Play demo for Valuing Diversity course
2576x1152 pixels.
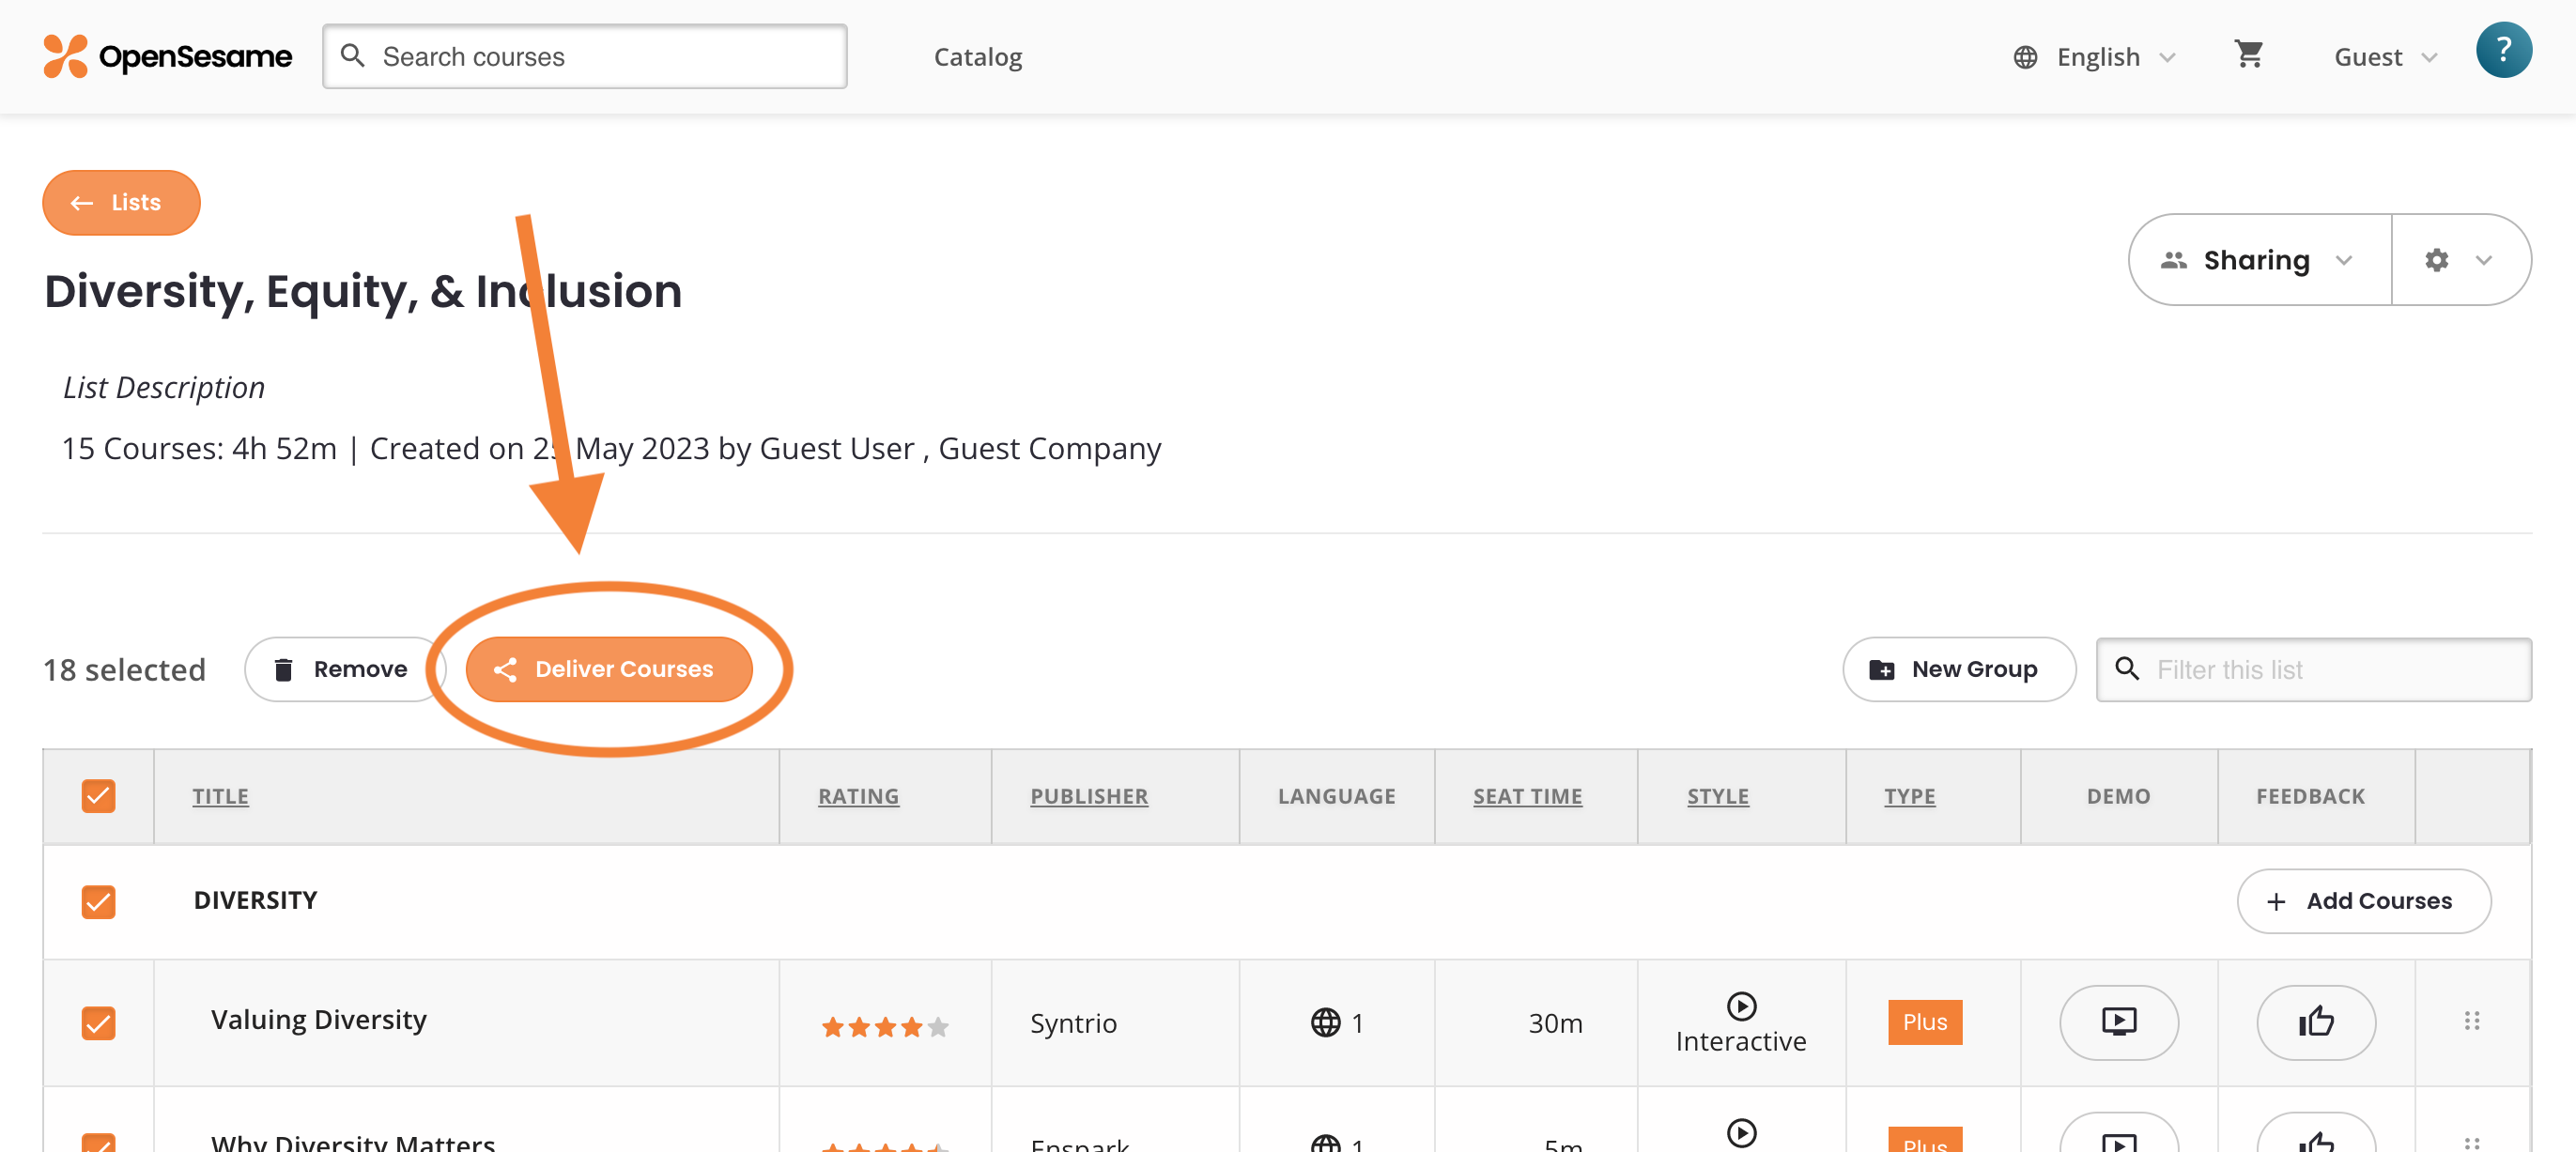pyautogui.click(x=2118, y=1022)
